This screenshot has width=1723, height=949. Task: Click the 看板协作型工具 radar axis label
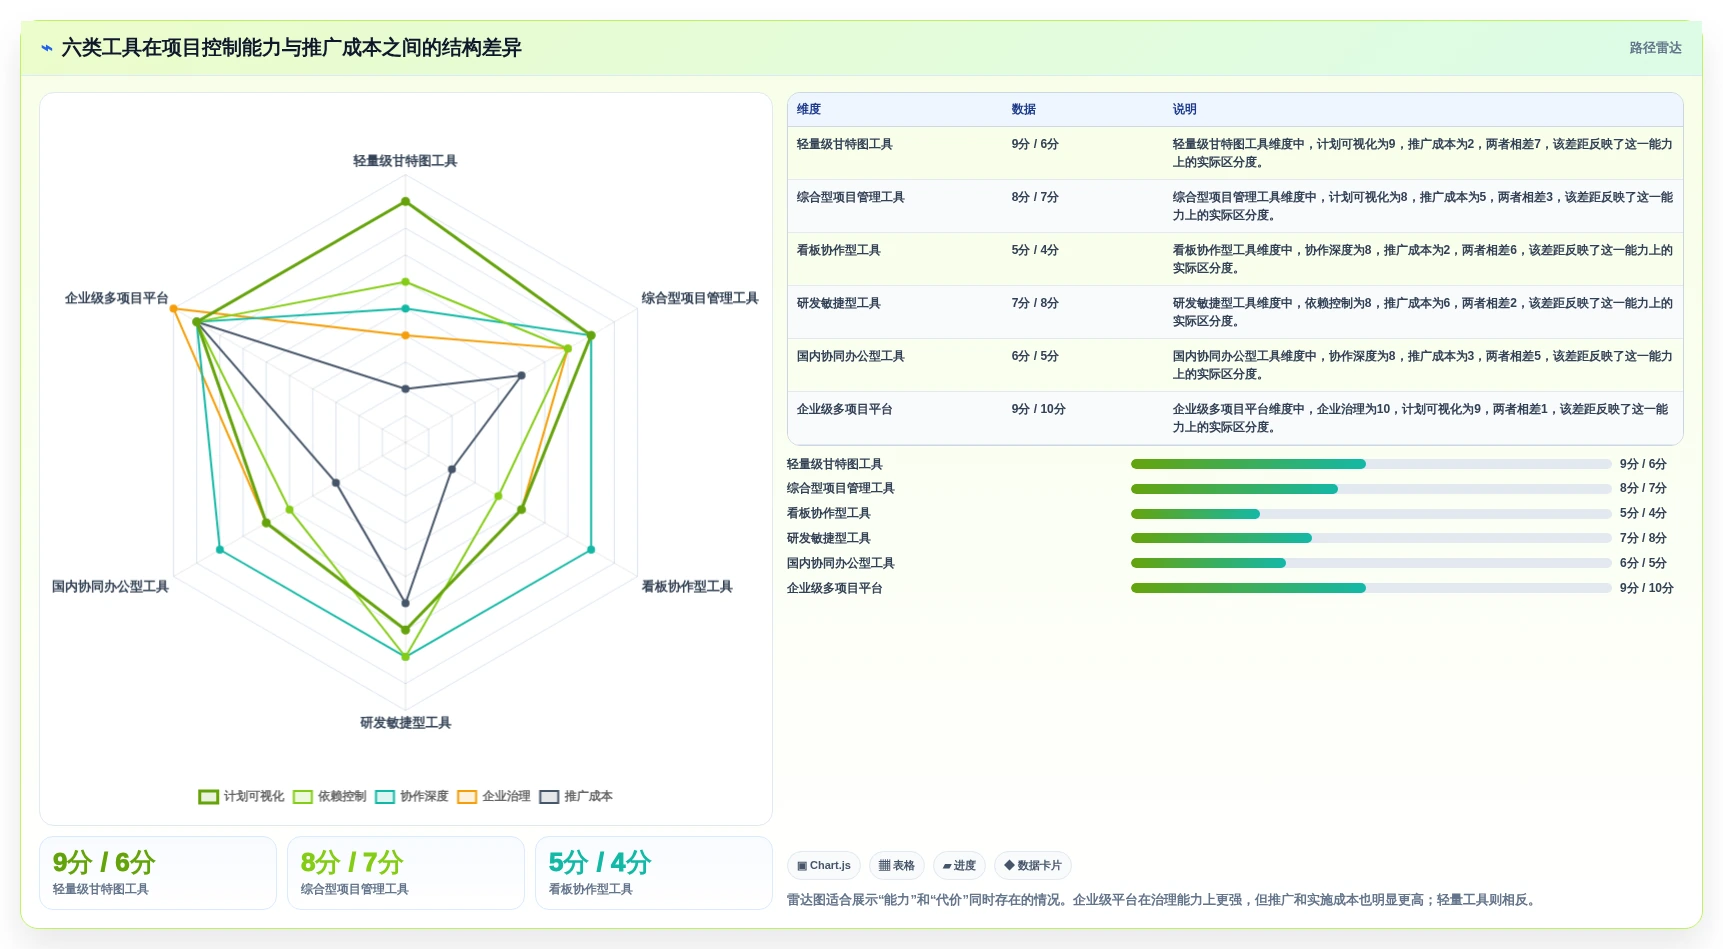[687, 587]
